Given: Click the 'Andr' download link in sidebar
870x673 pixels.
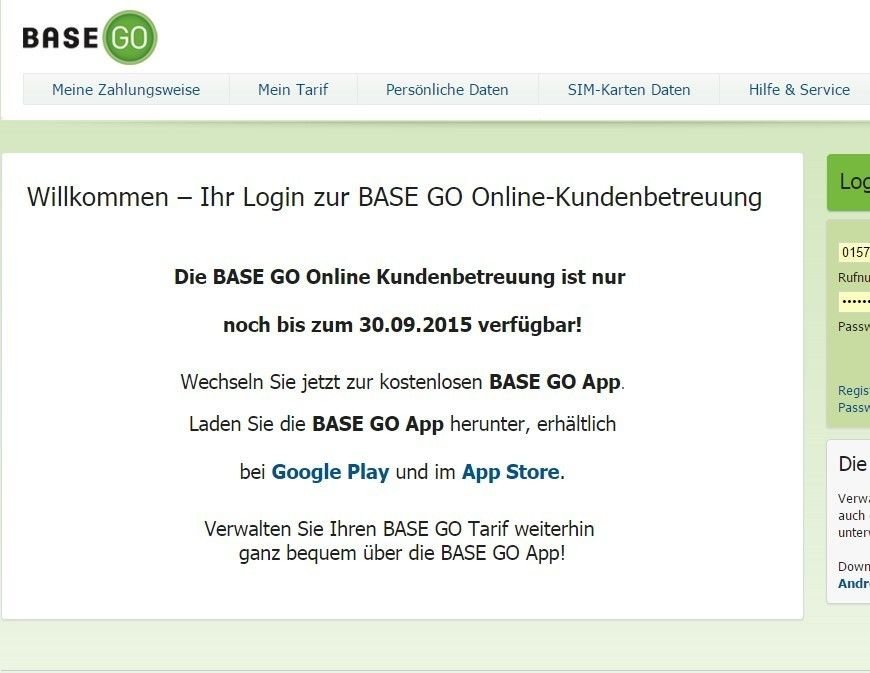Looking at the screenshot, I should [x=854, y=583].
